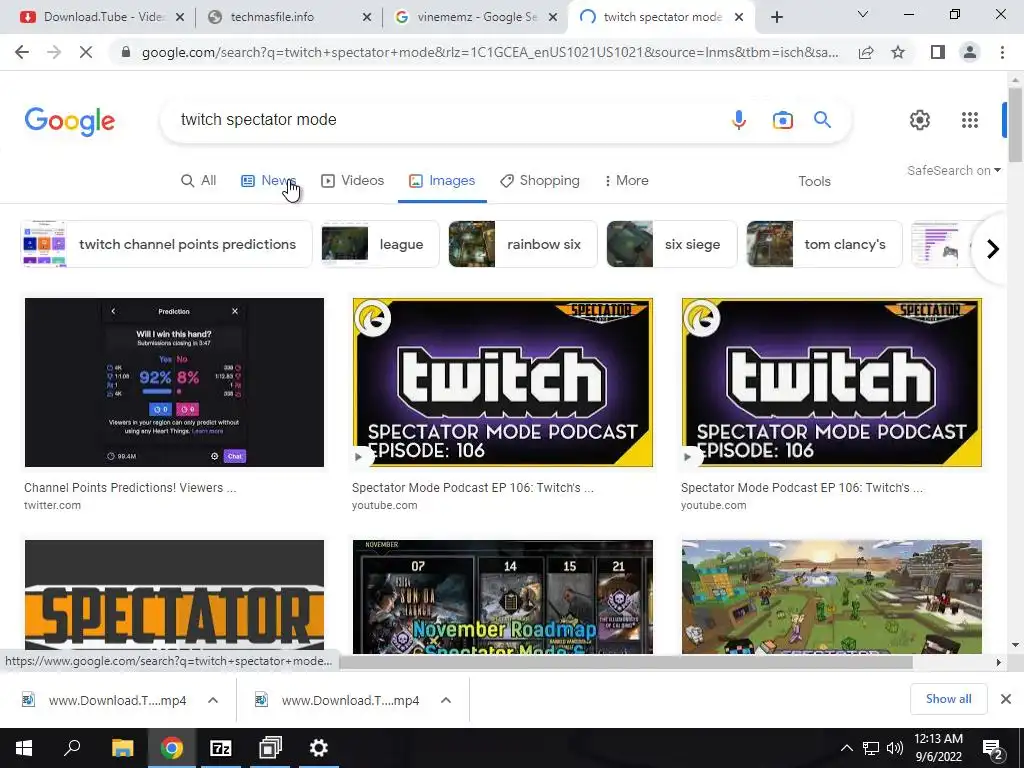
Task: Click the blue magnifier search button
Action: click(x=822, y=120)
